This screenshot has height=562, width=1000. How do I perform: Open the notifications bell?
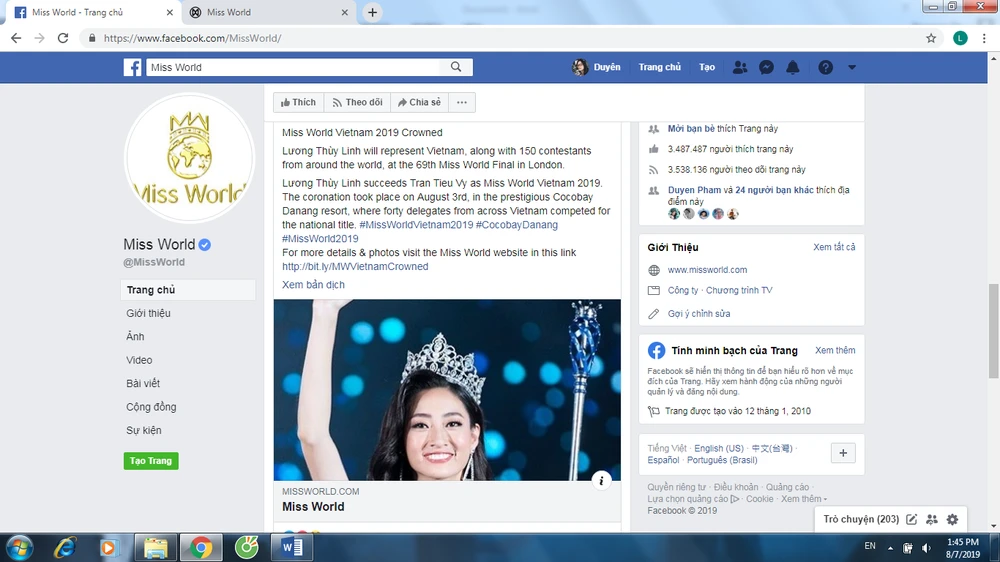pyautogui.click(x=793, y=67)
